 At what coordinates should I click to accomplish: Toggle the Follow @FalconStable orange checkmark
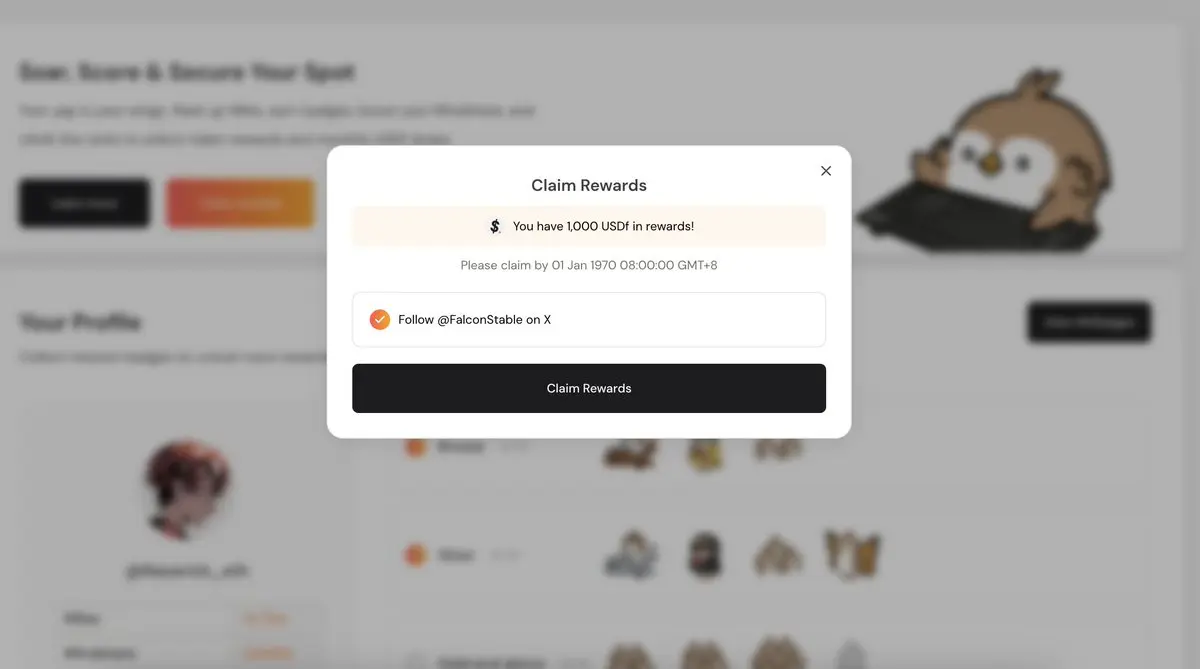tap(379, 320)
